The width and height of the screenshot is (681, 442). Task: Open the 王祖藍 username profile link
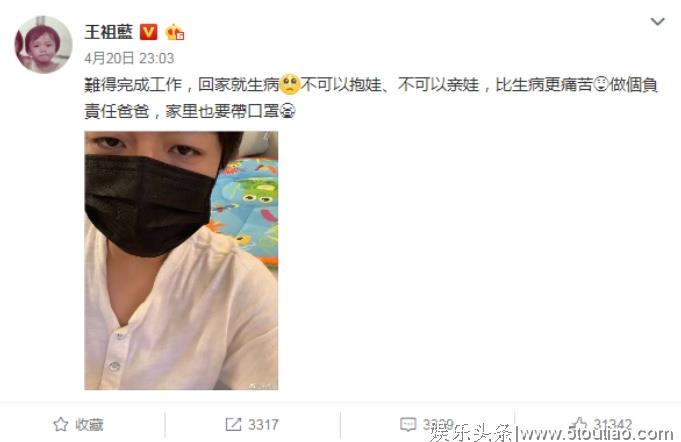pyautogui.click(x=109, y=32)
